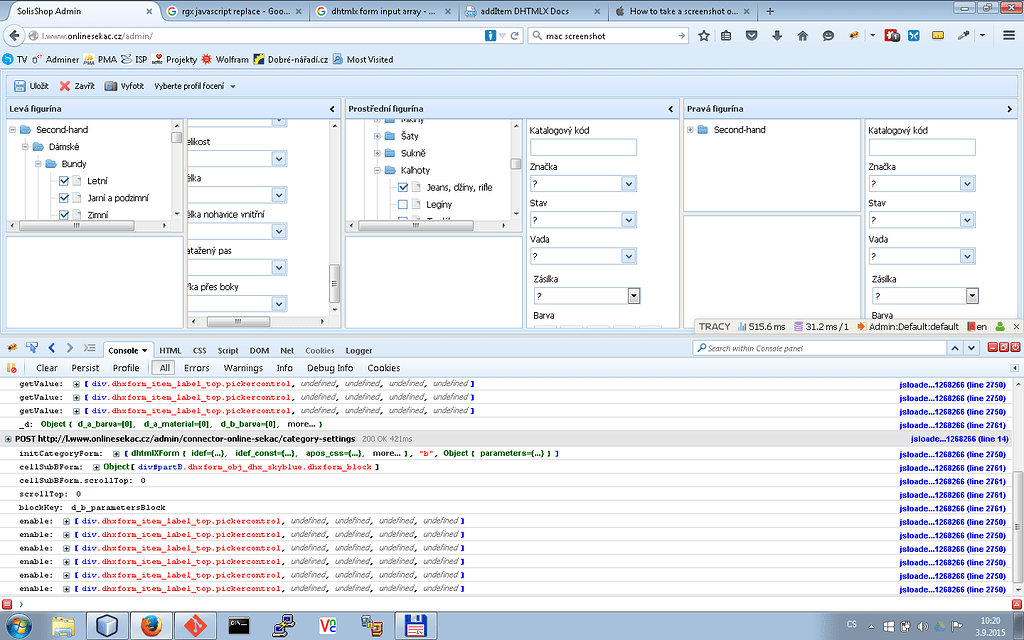Open the Vyberte profil focení dropdown

(x=189, y=86)
